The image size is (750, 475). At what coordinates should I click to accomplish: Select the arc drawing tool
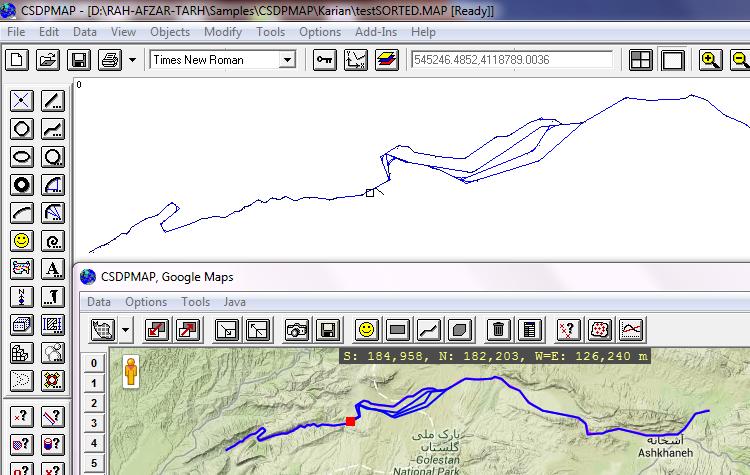[22, 213]
